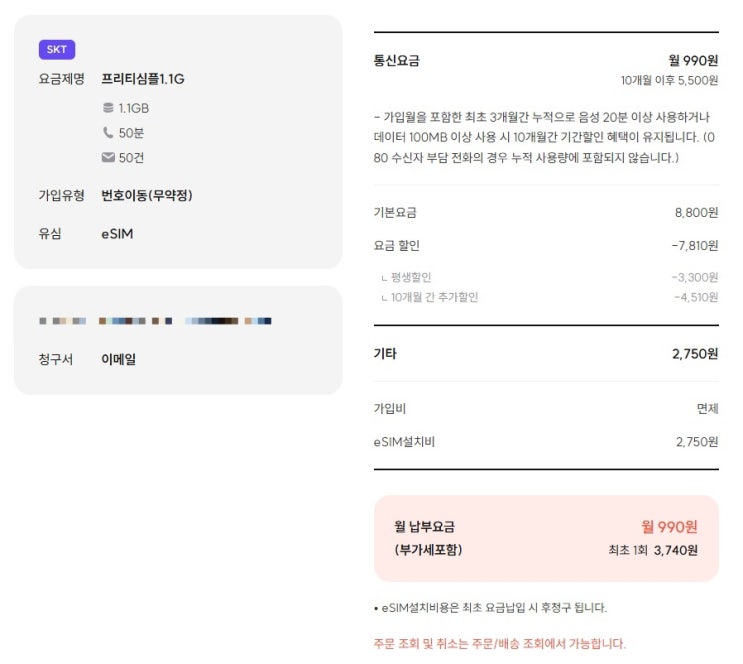
Task: Click the 기본요금 8,800원 row
Action: point(545,213)
